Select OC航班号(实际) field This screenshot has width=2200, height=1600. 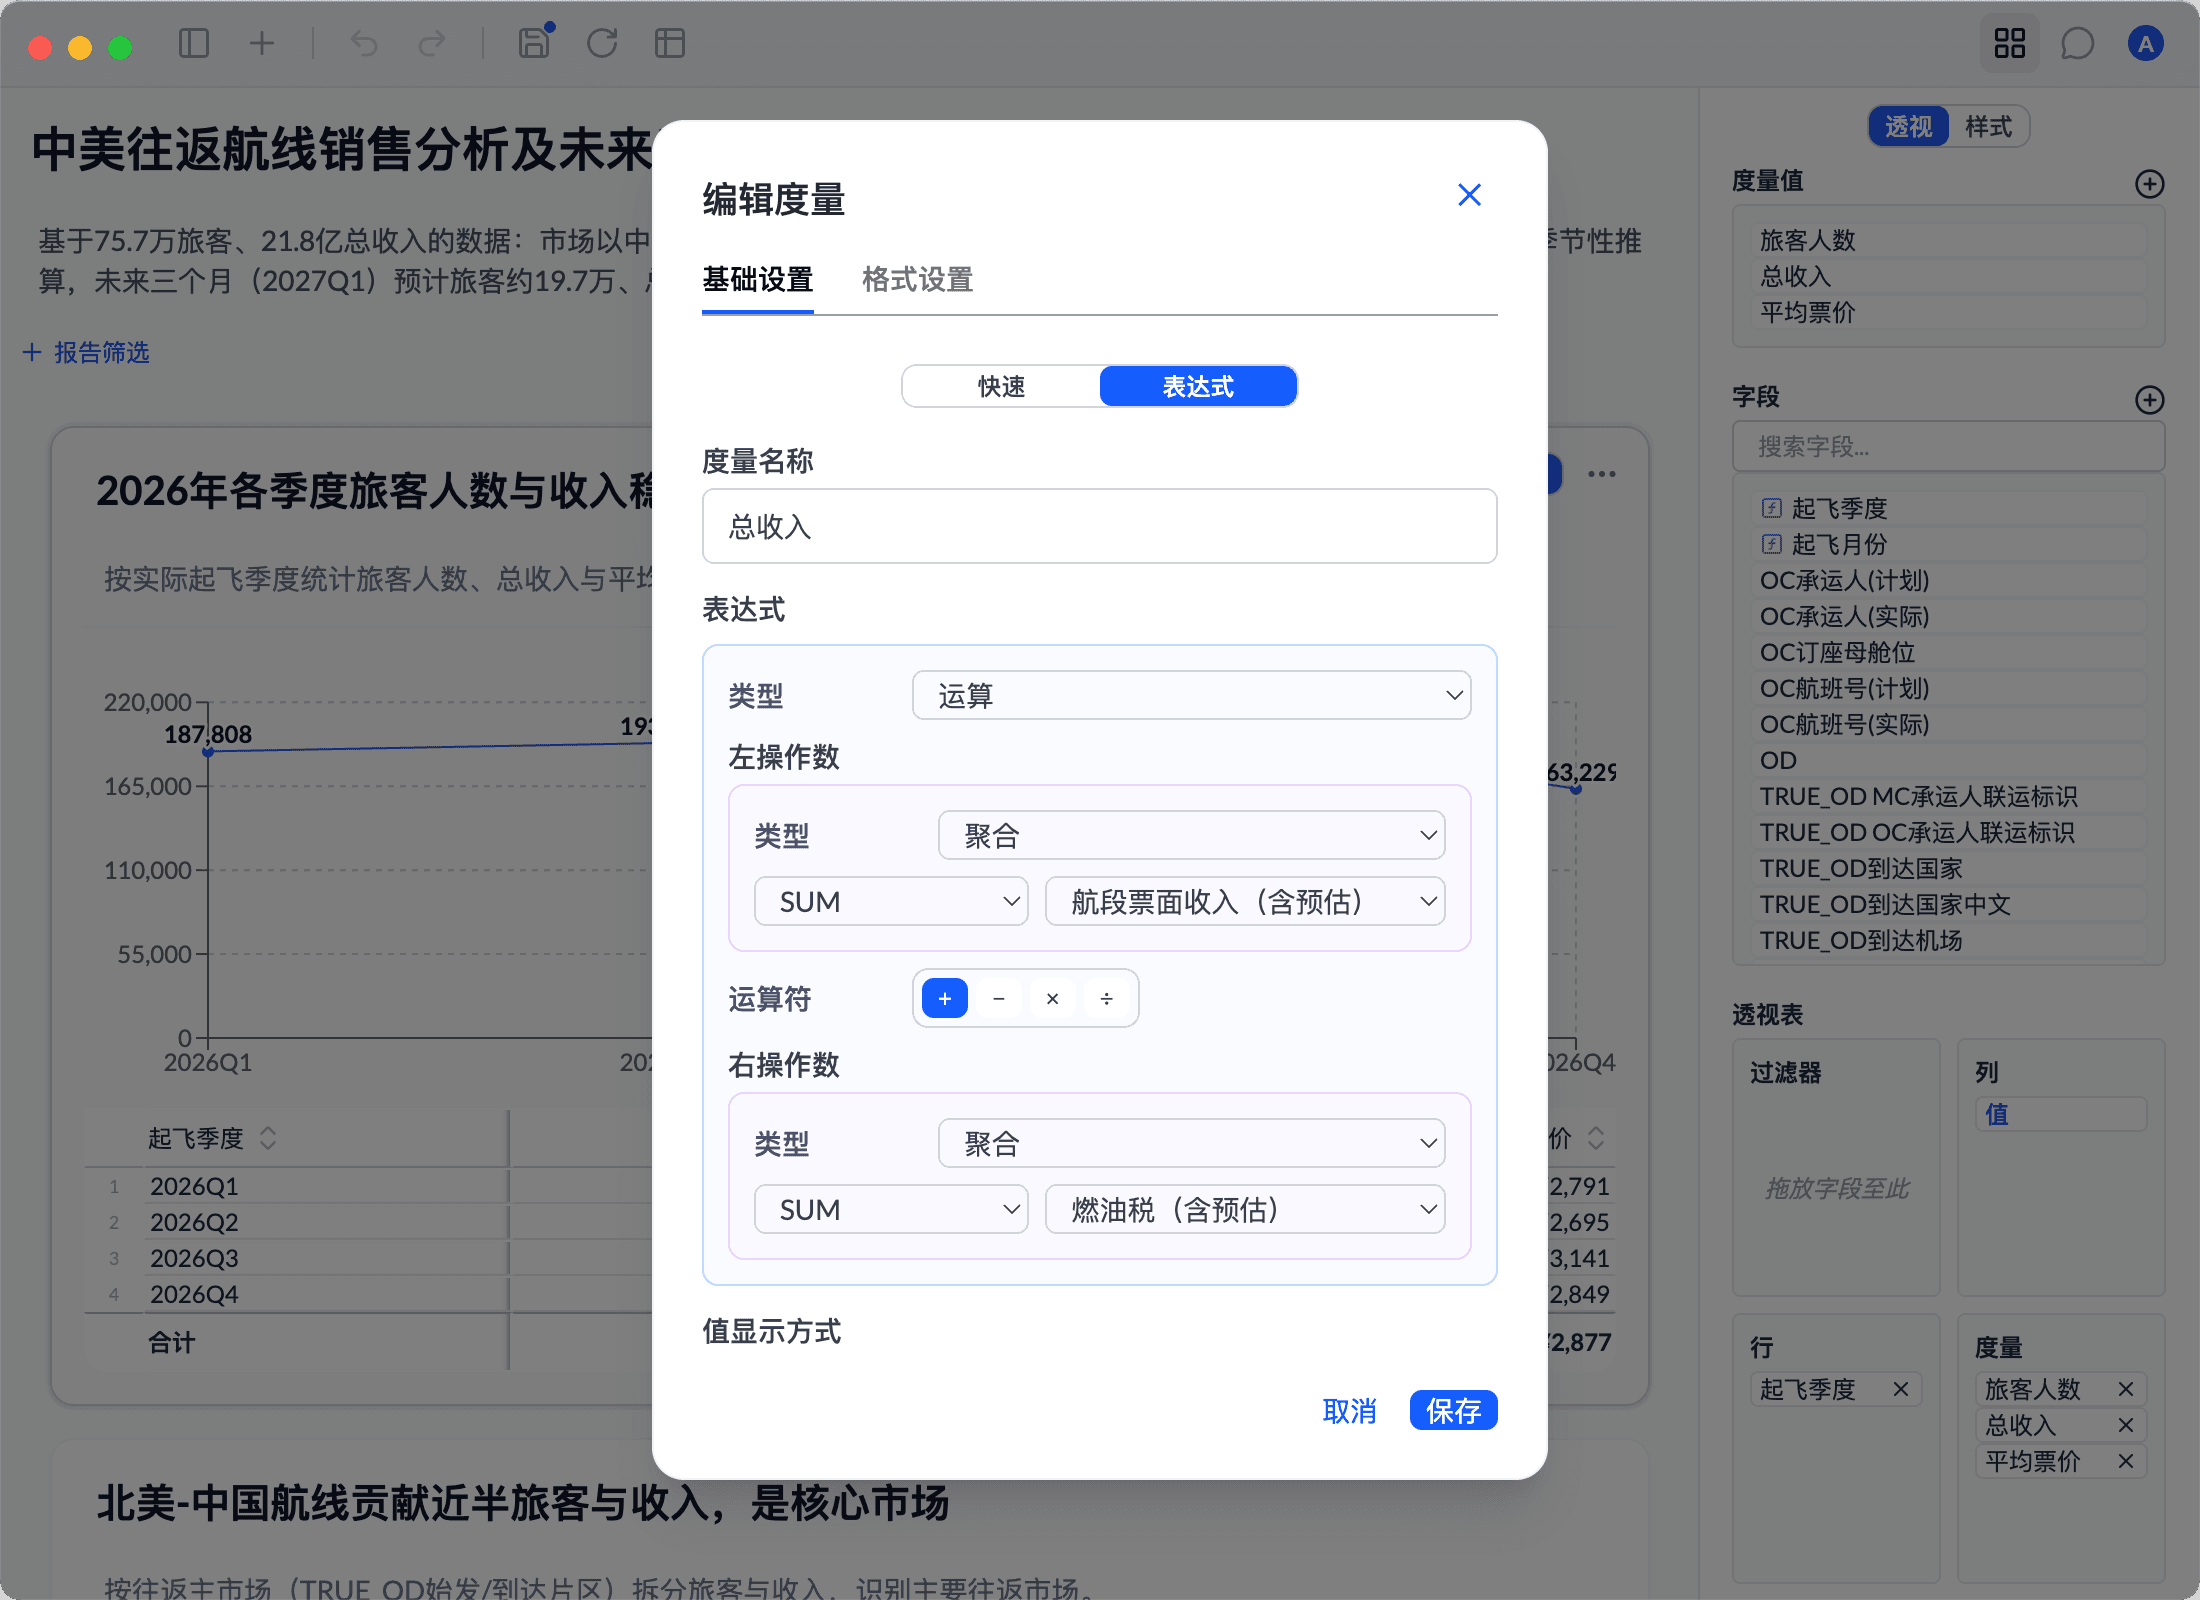1948,724
